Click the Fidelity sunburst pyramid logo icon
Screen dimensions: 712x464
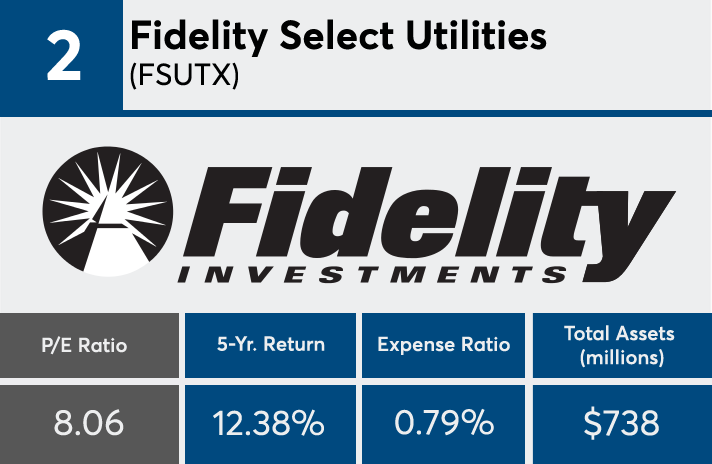(108, 212)
